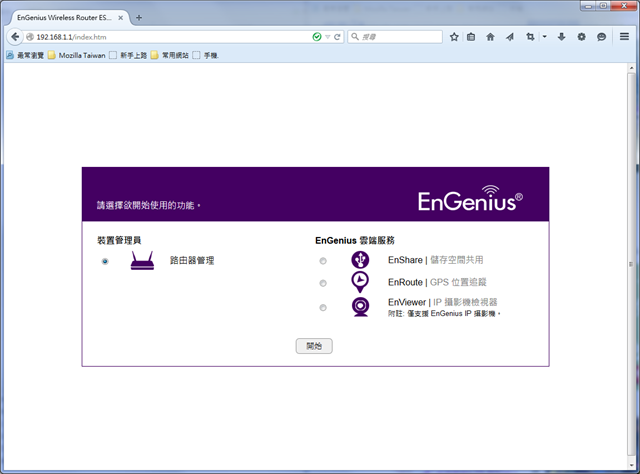Click the EnShare USB icon

coord(360,260)
